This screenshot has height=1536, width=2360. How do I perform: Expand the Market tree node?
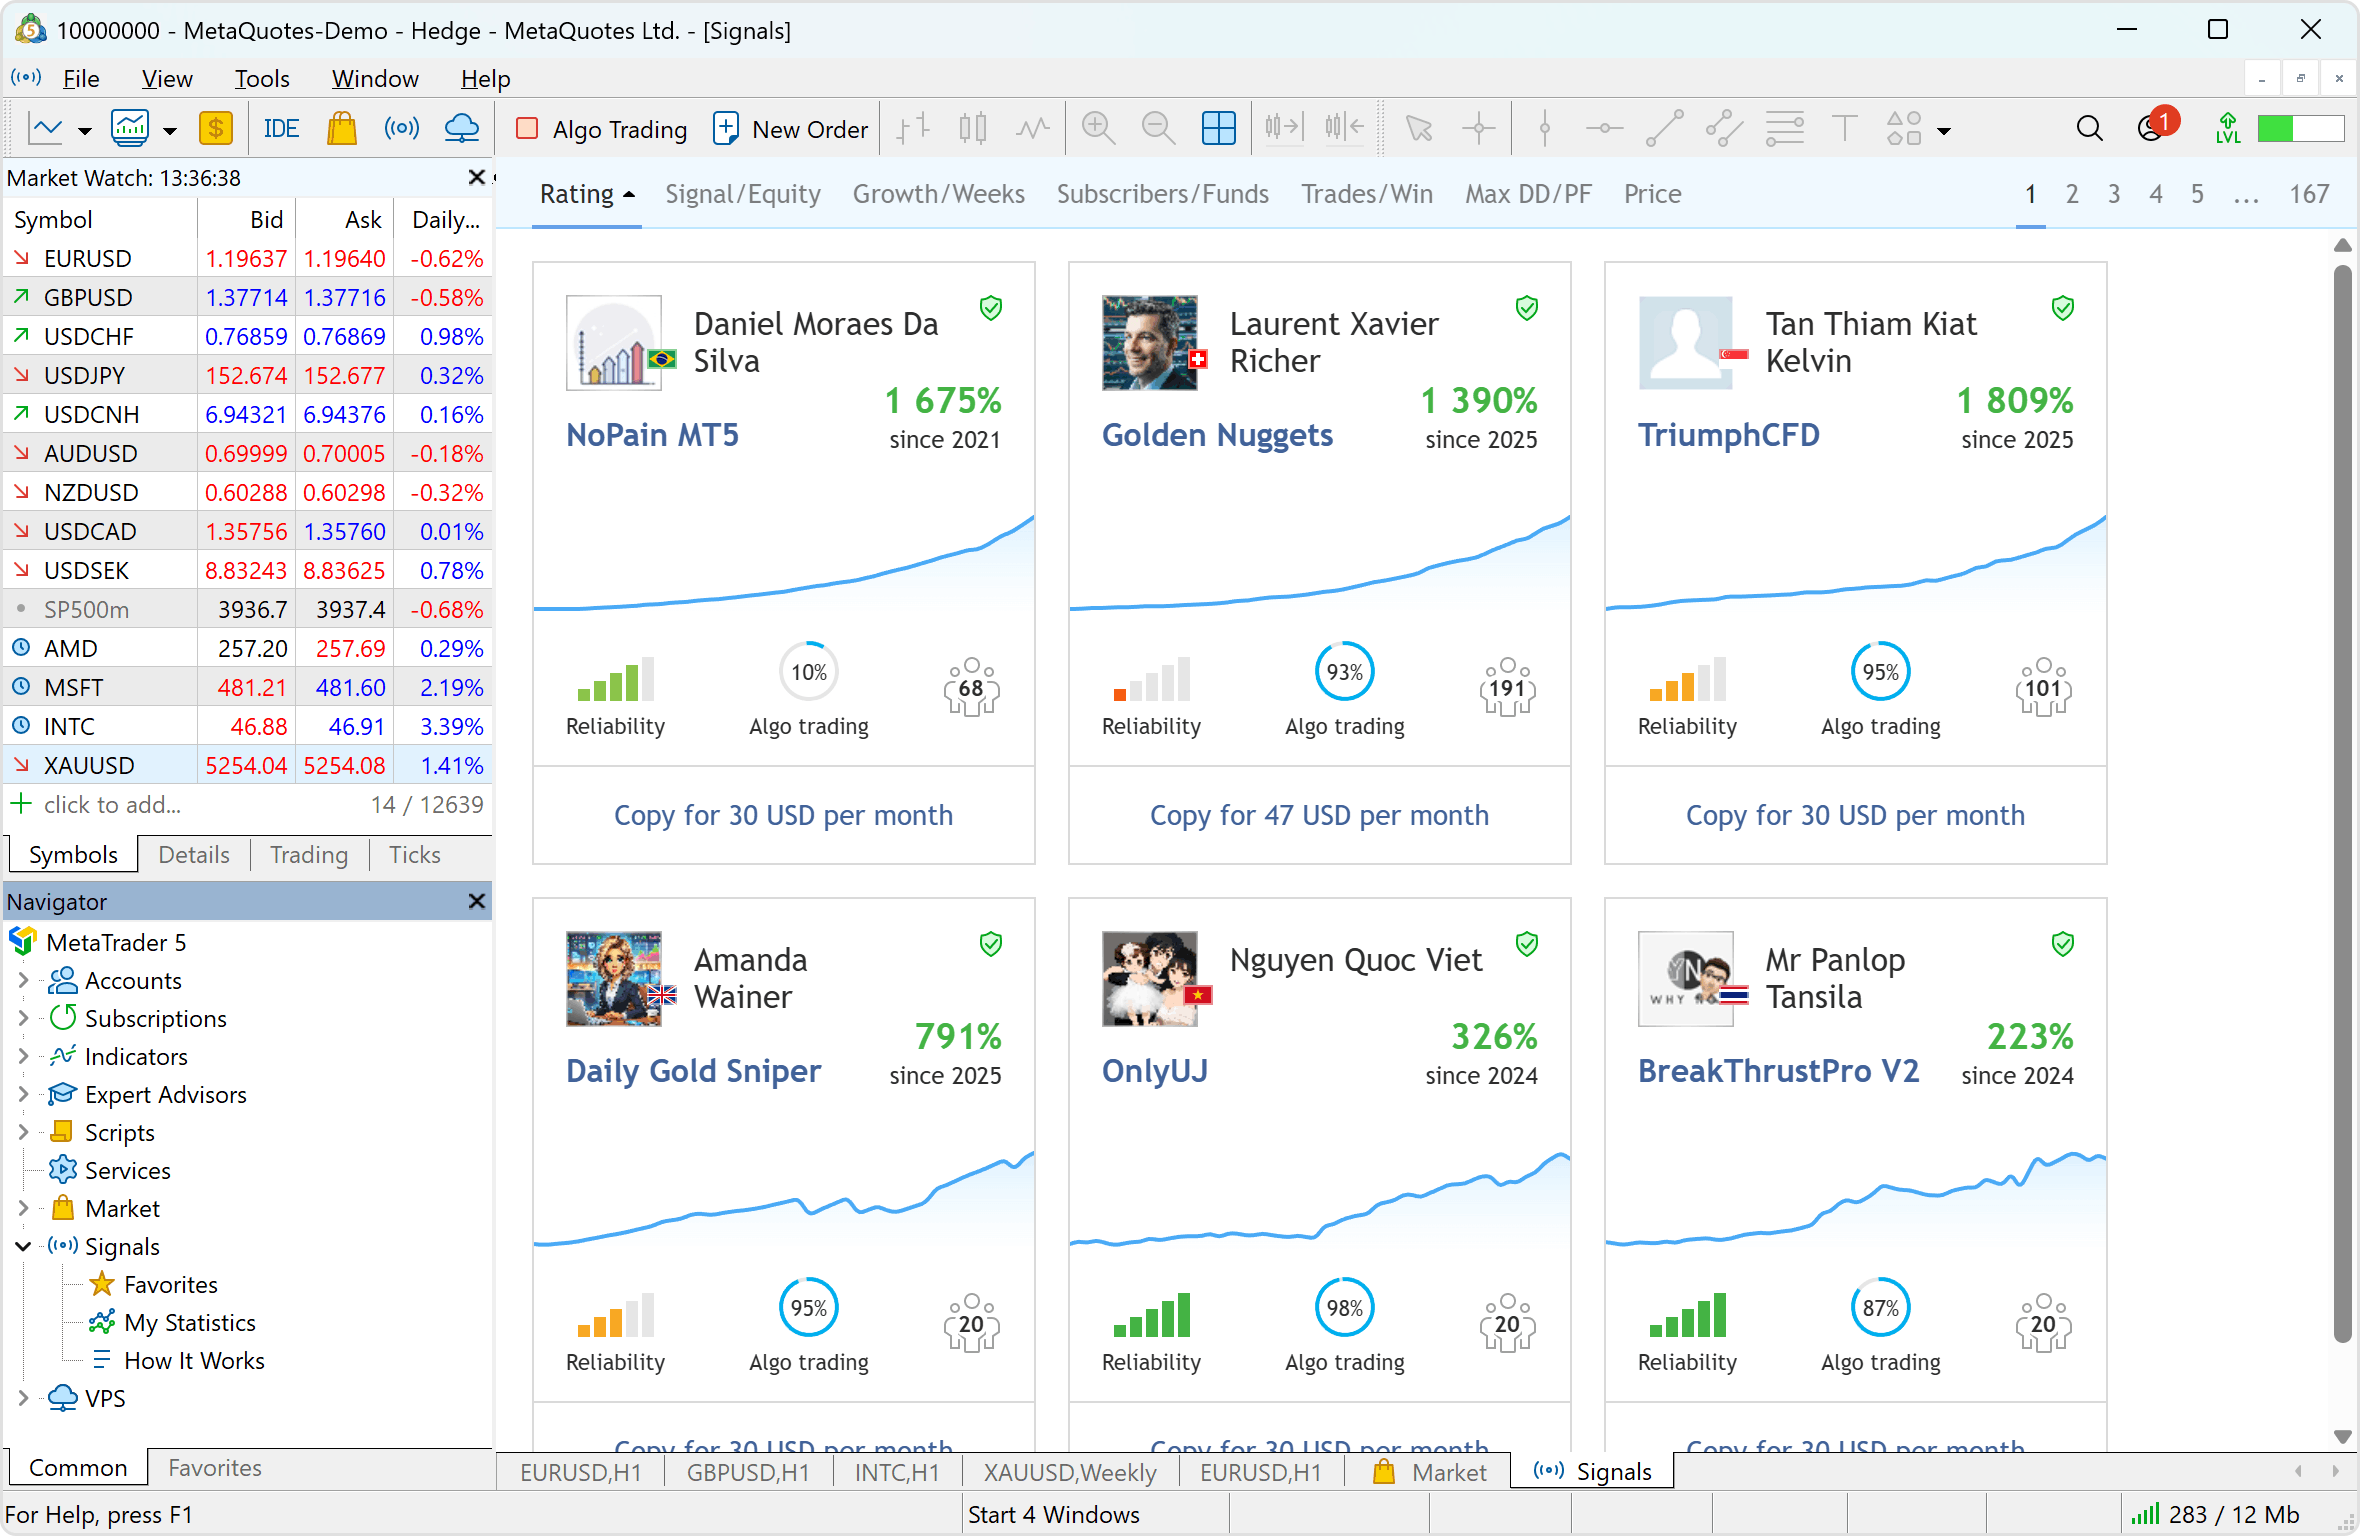23,1208
